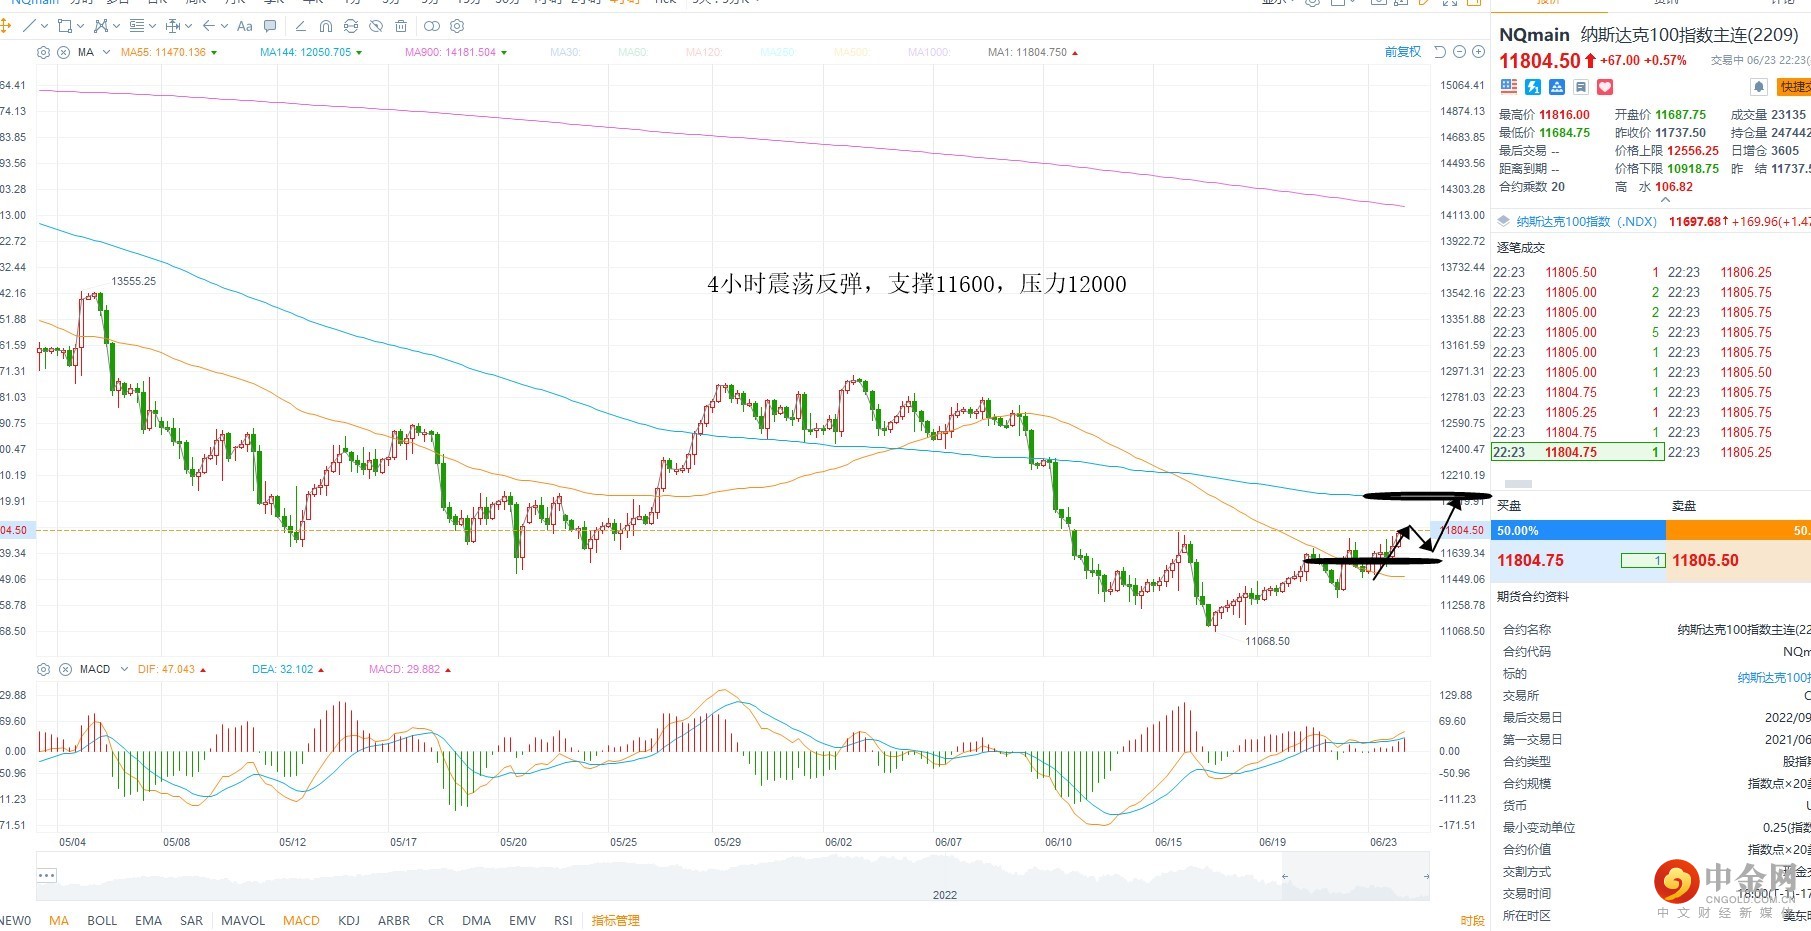Toggle the MA900 line visibility arrow
Viewport: 1811px width, 931px height.
[x=504, y=53]
